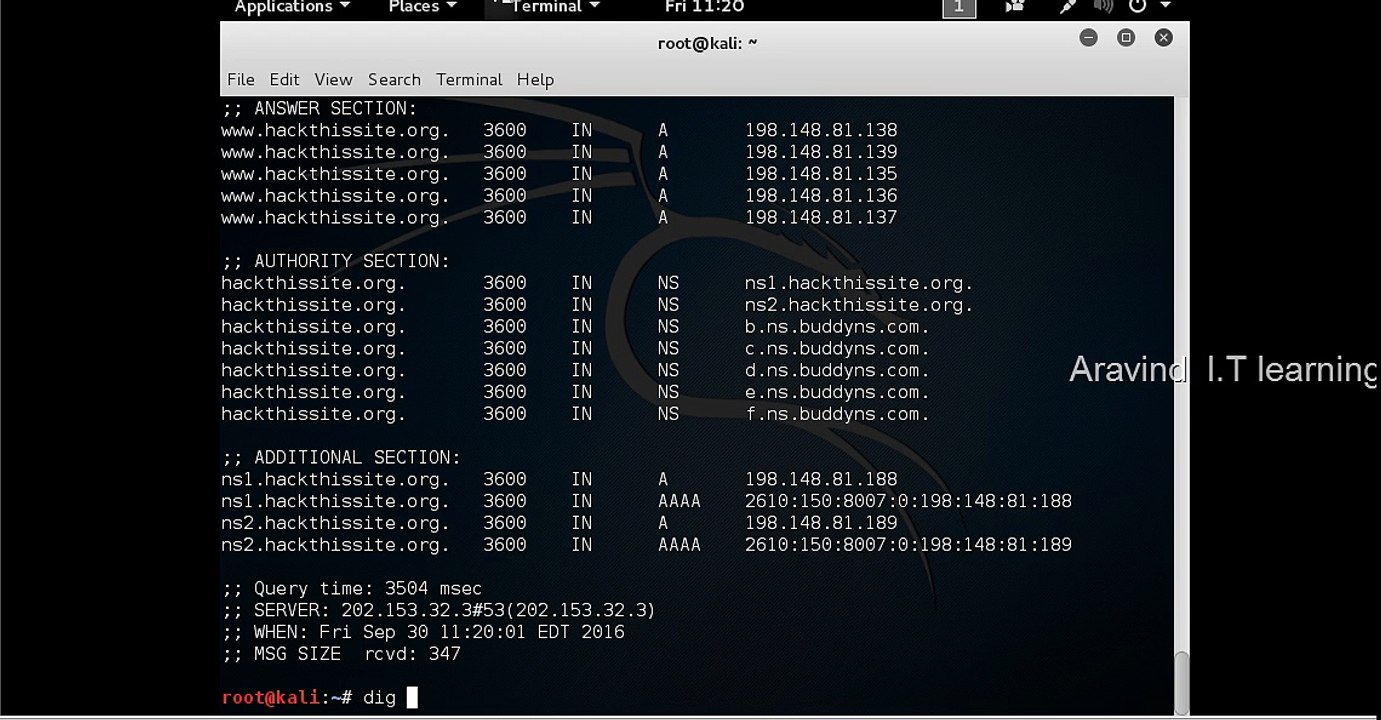Click the ";; MSG SIZE rcvd: 347" line
1381x720 pixels.
click(341, 654)
